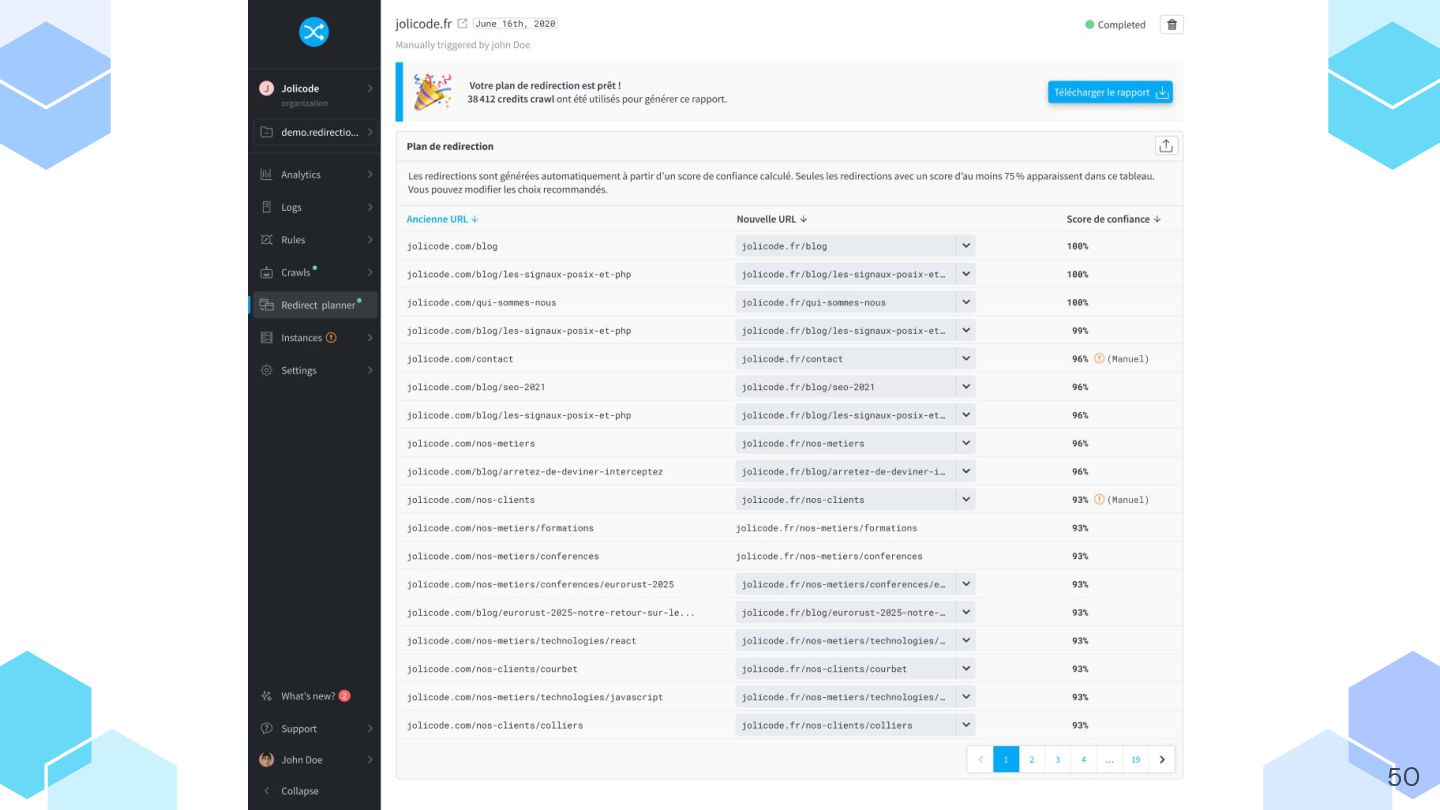Open What's new notifications
Image resolution: width=1440 pixels, height=810 pixels.
click(305, 696)
